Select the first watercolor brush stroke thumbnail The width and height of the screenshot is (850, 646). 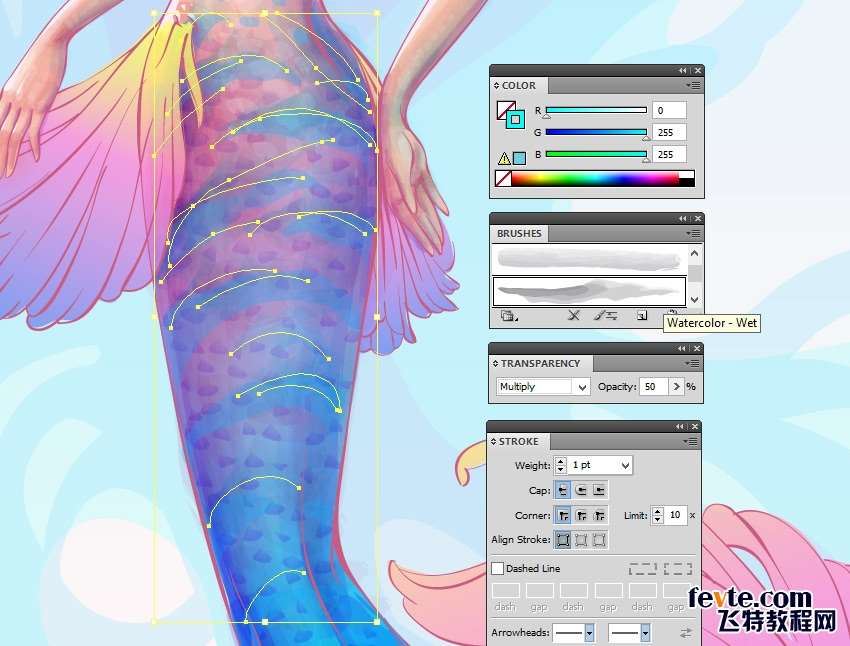[x=589, y=260]
